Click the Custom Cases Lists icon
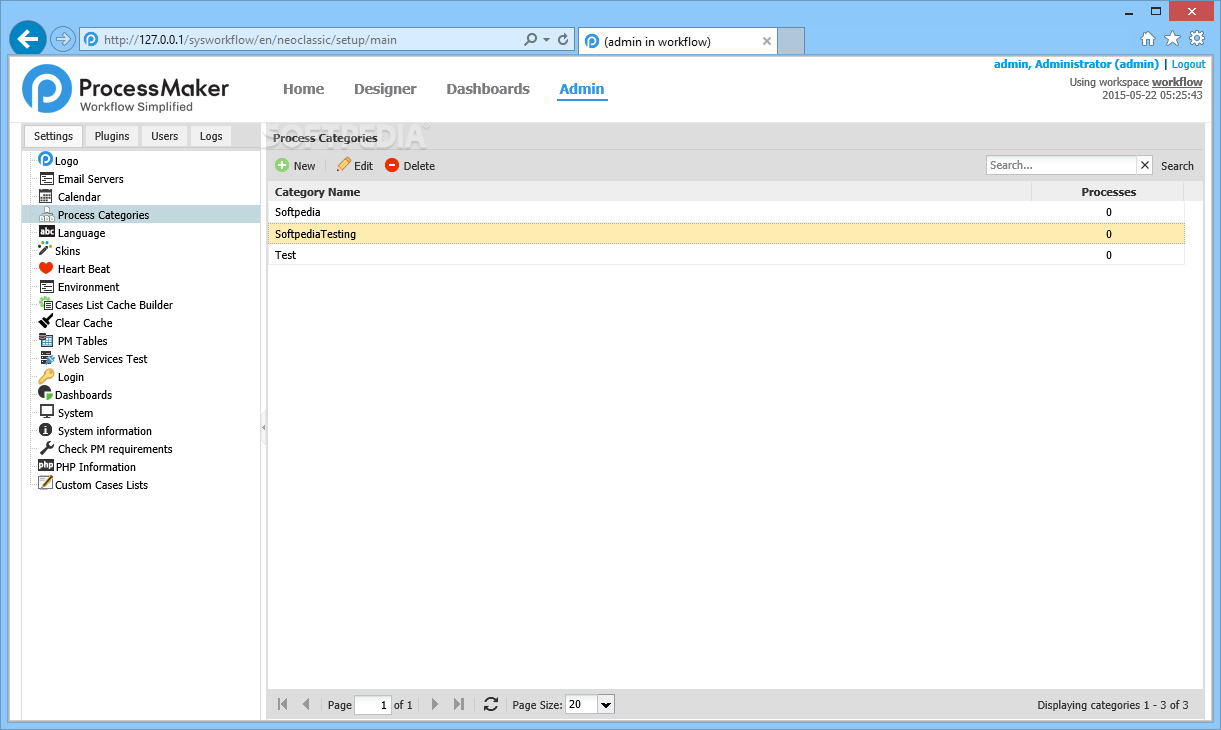 (x=45, y=484)
